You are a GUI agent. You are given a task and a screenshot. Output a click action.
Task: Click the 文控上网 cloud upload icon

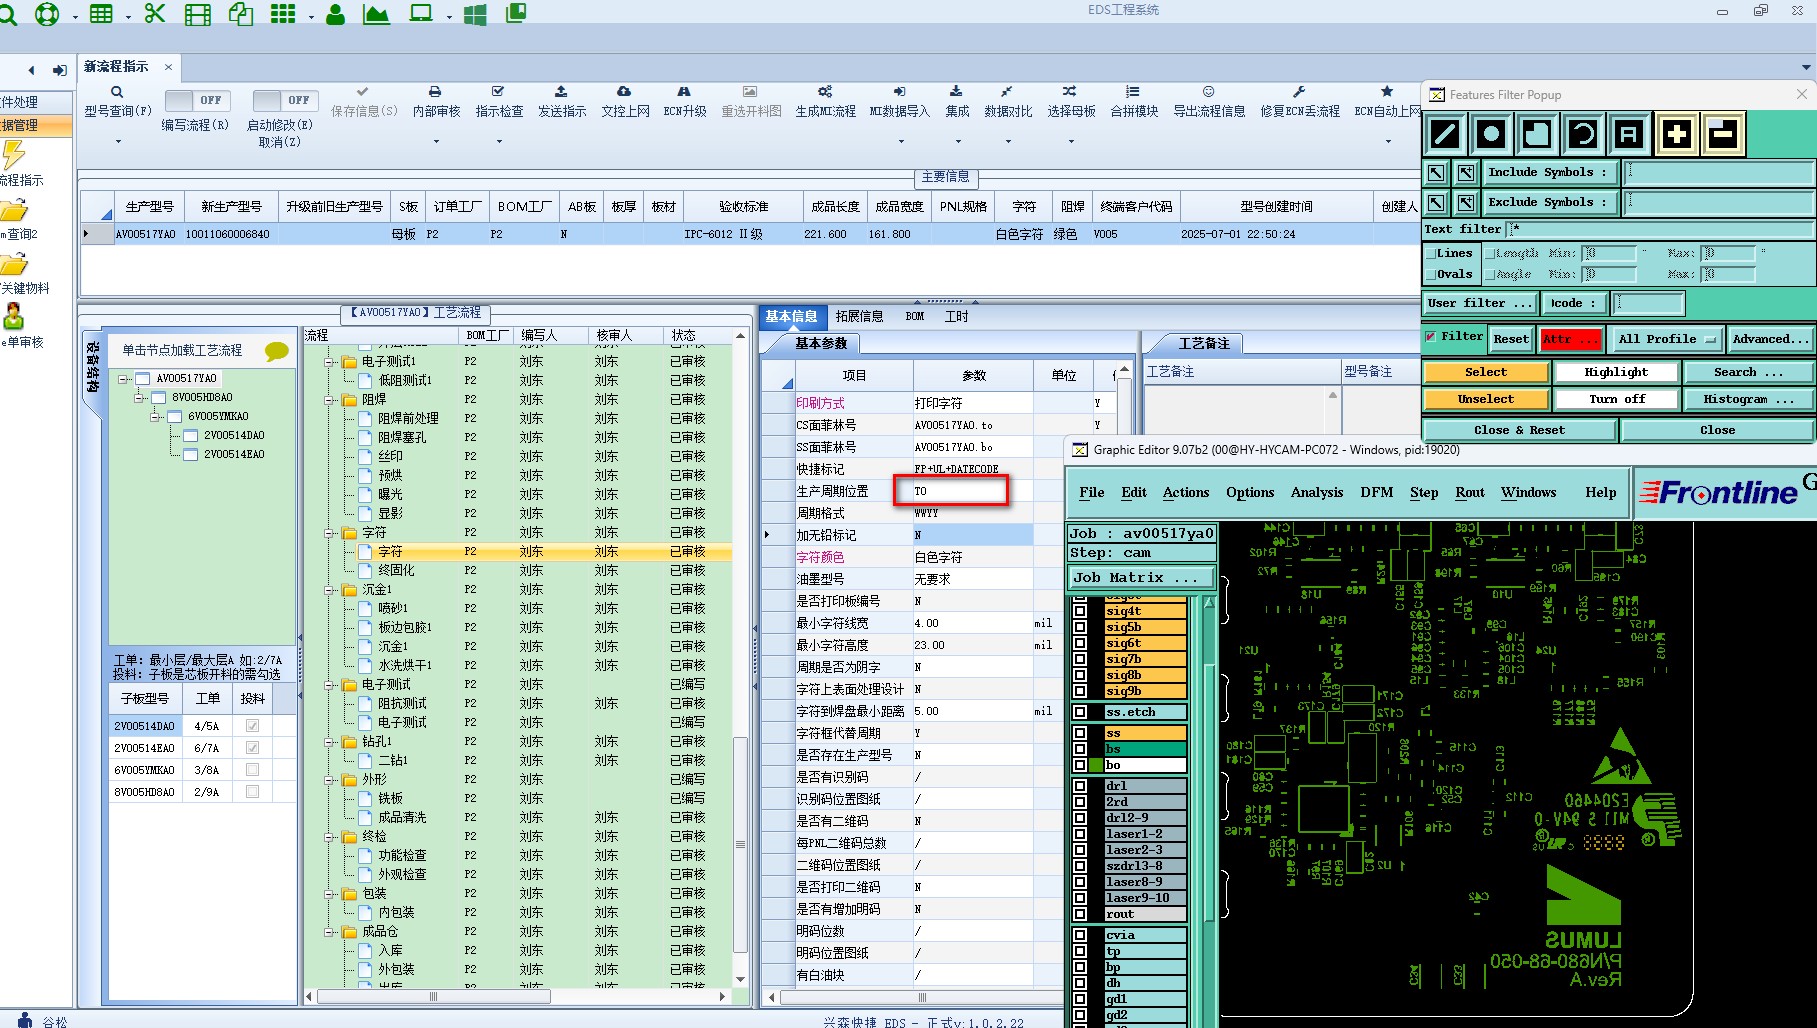(624, 92)
